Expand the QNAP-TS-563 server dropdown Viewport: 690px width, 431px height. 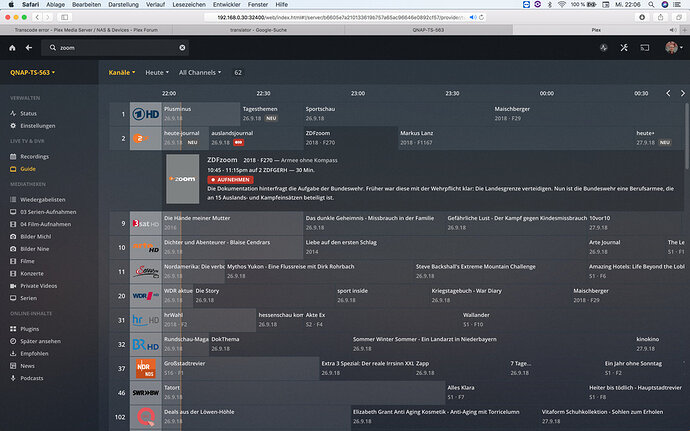pos(33,73)
